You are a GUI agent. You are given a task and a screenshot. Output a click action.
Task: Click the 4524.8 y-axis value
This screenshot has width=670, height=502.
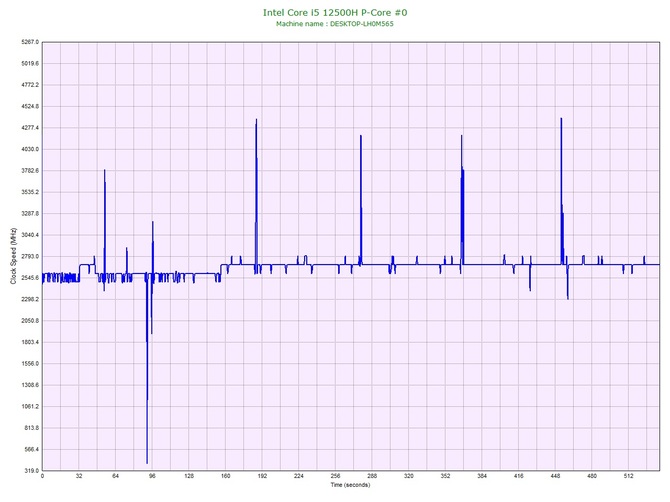coord(30,106)
